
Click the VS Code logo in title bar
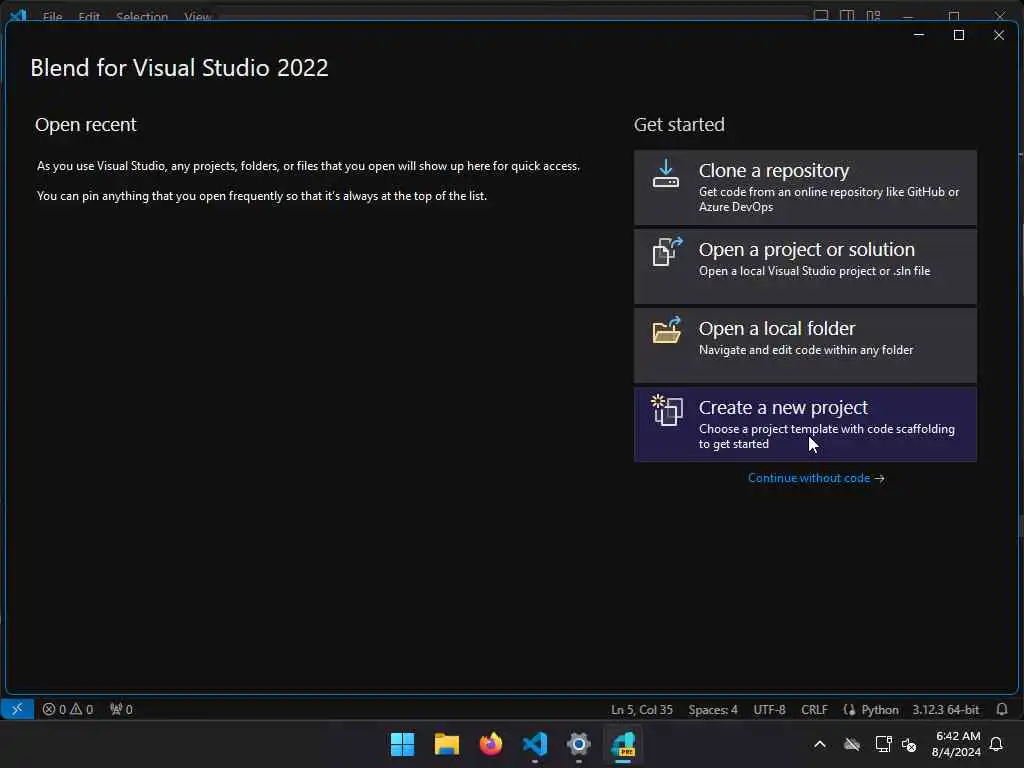coord(18,15)
